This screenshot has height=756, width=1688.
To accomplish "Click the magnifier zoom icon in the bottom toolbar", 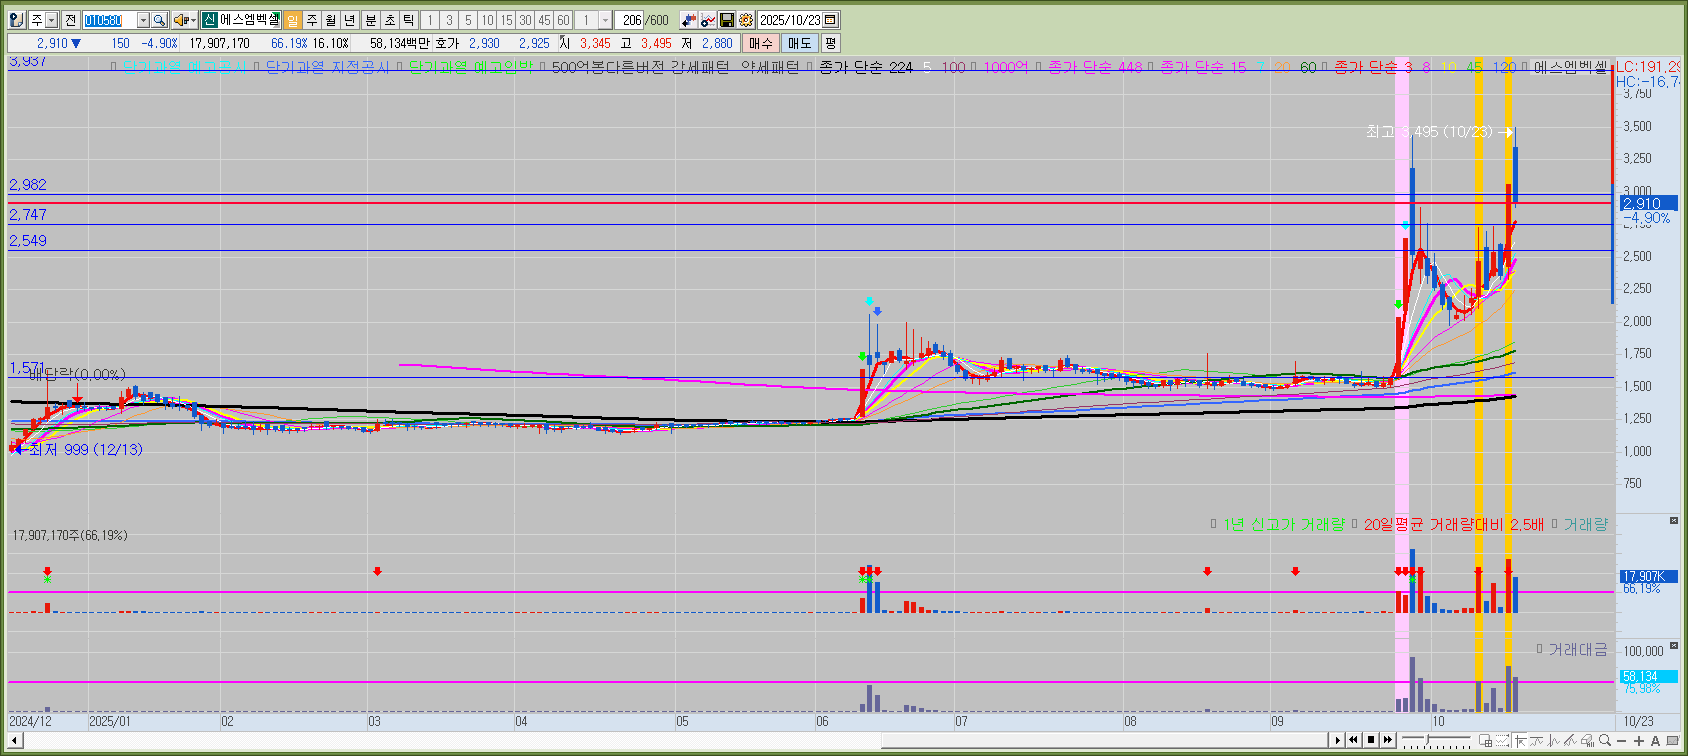I will tap(1605, 740).
